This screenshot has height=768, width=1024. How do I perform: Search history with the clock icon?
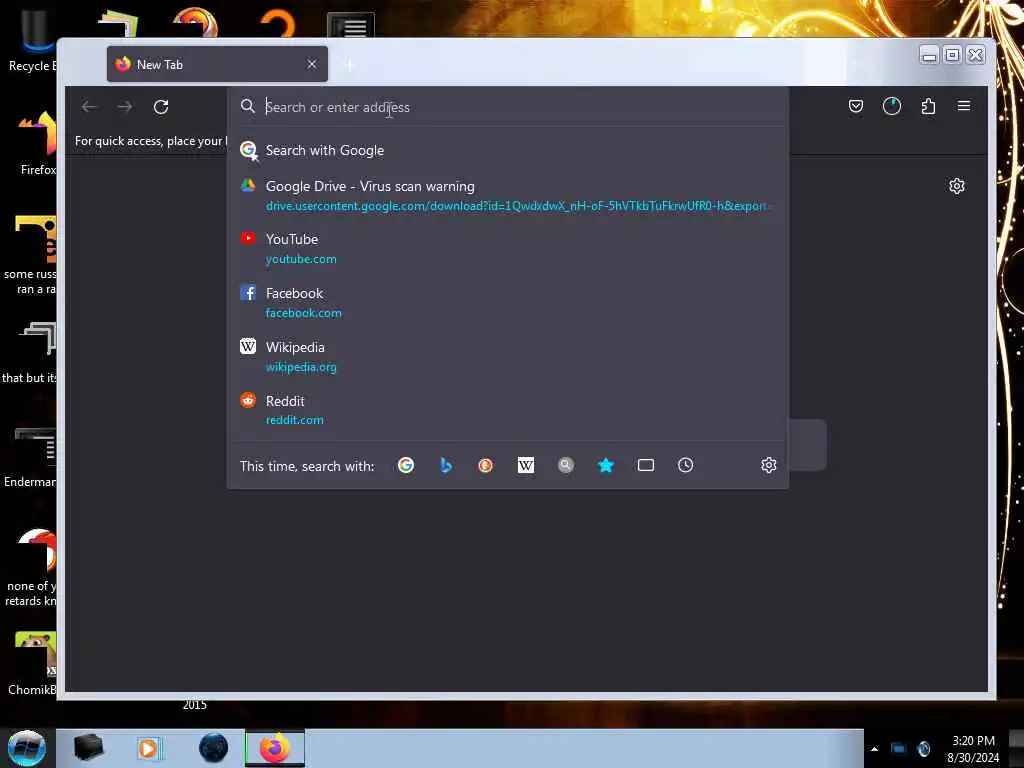685,465
